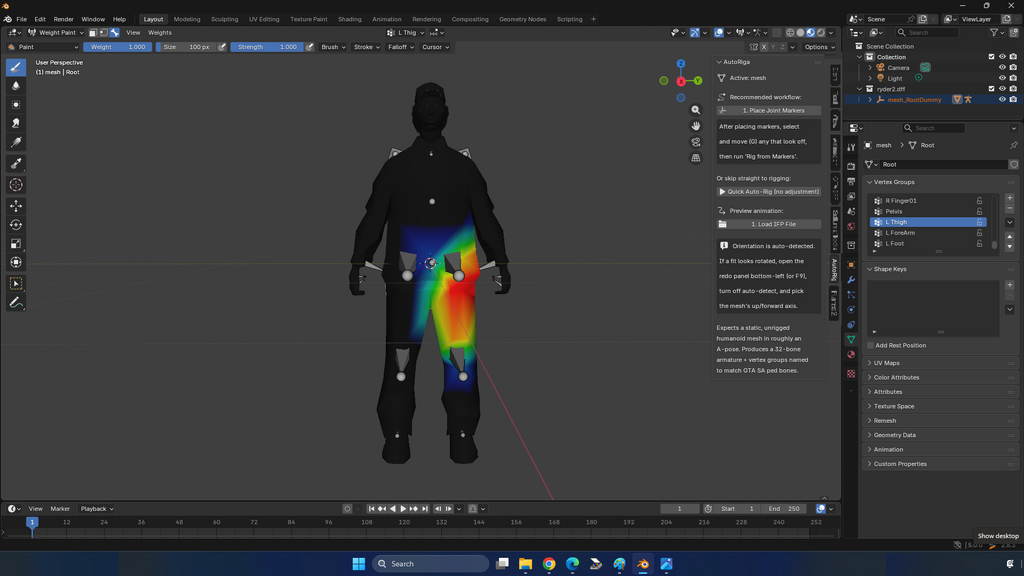This screenshot has width=1024, height=576.
Task: Switch to the Shading workspace tab
Action: (x=349, y=19)
